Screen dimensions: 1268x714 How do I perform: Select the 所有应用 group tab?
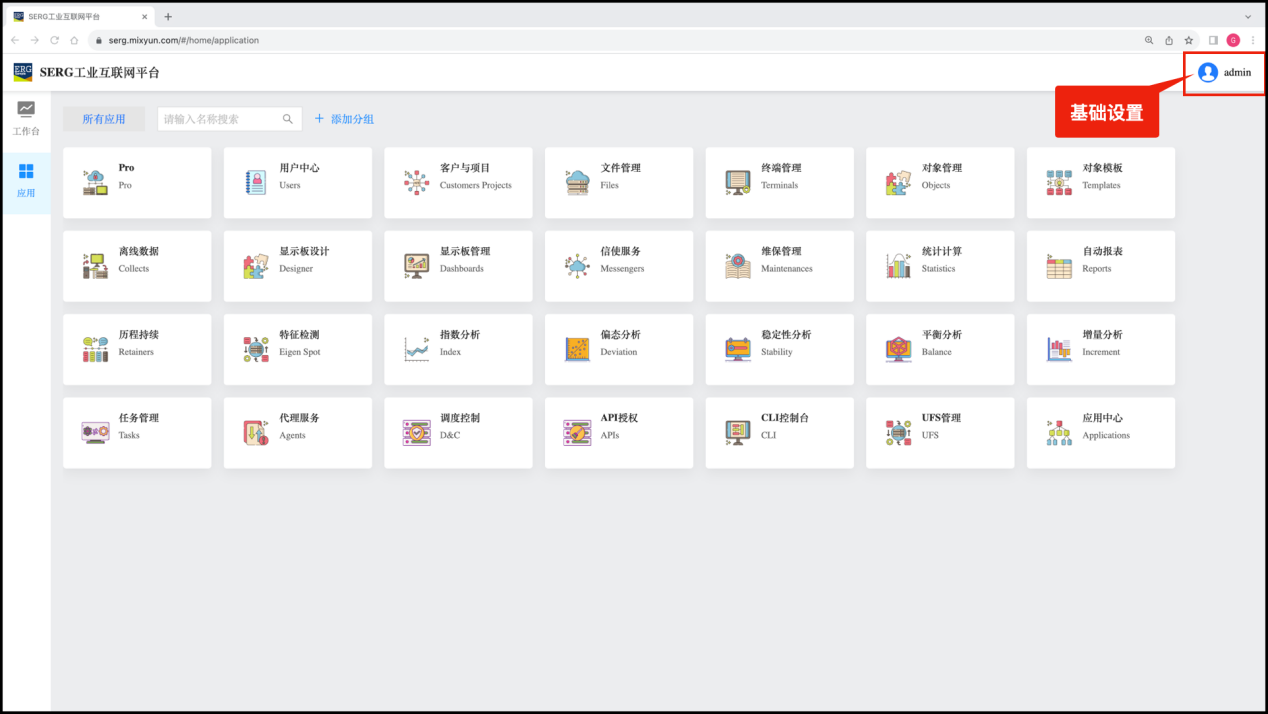[x=104, y=119]
